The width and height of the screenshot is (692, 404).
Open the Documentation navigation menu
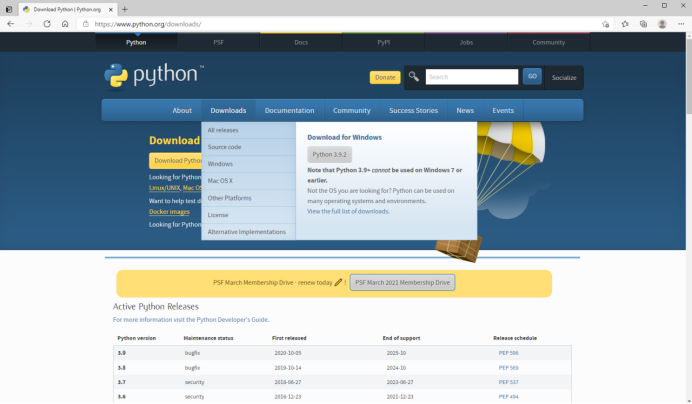pos(290,110)
